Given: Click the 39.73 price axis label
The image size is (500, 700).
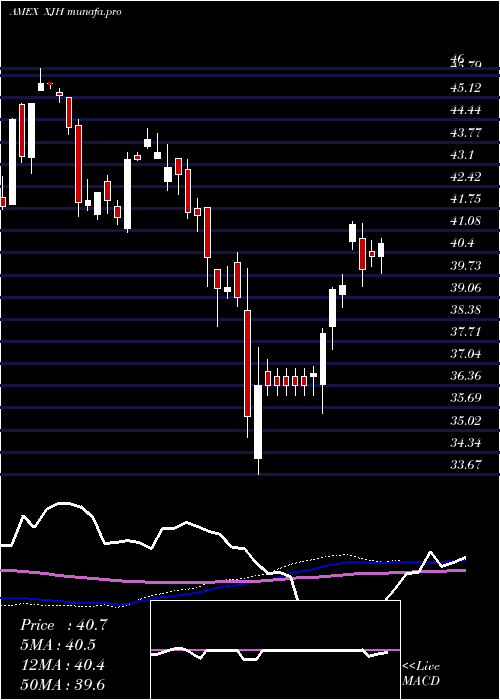Looking at the screenshot, I should pos(466,265).
